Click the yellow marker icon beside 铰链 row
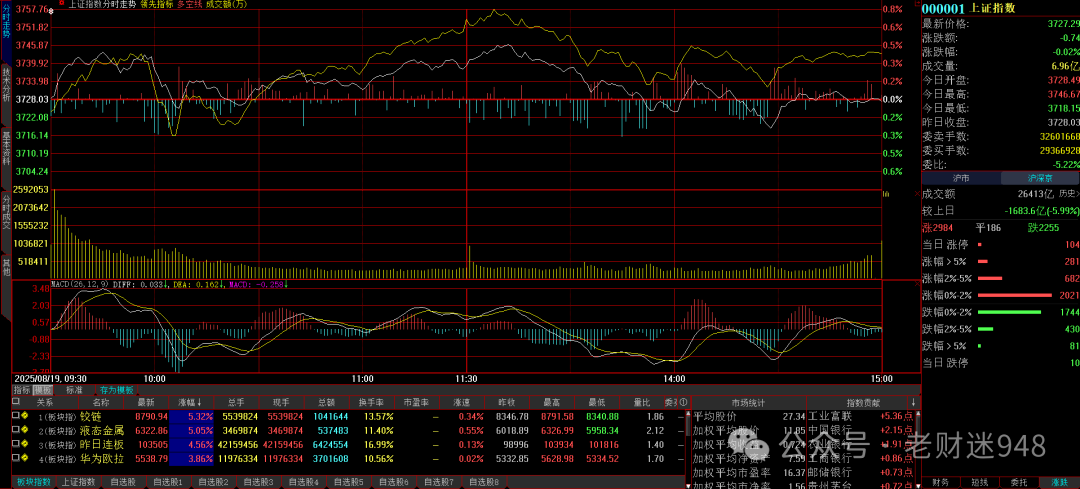1080x489 pixels. (23, 415)
